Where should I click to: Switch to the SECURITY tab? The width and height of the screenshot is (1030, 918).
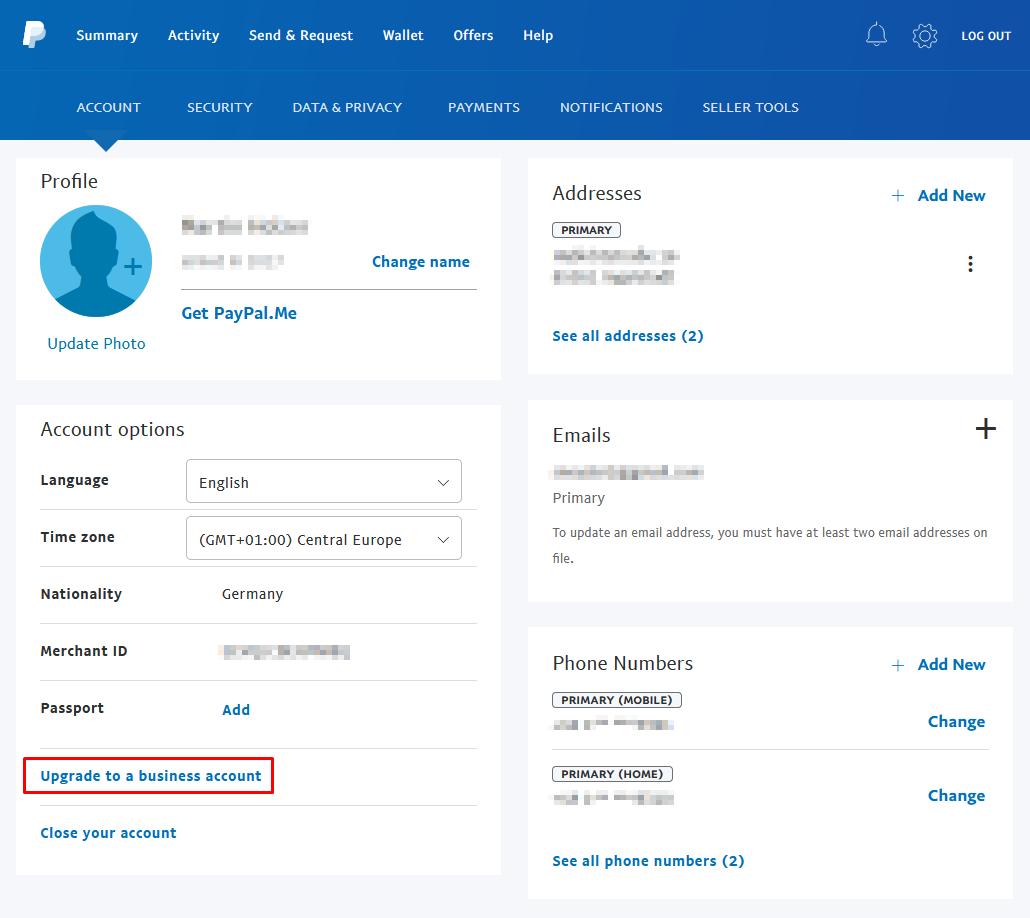click(x=219, y=107)
